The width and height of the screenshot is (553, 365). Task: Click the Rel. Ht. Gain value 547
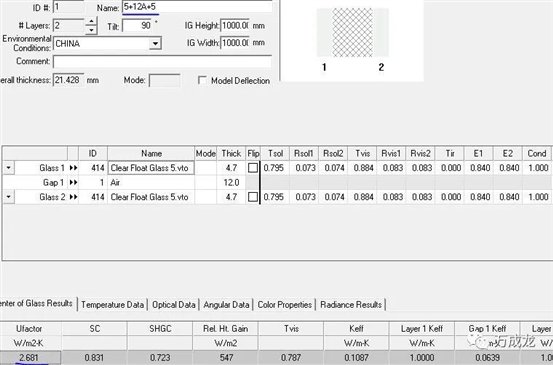[x=226, y=358]
